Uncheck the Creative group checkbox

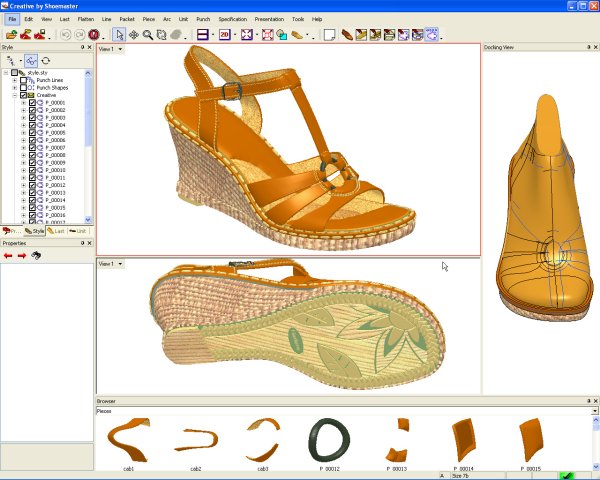pos(24,95)
